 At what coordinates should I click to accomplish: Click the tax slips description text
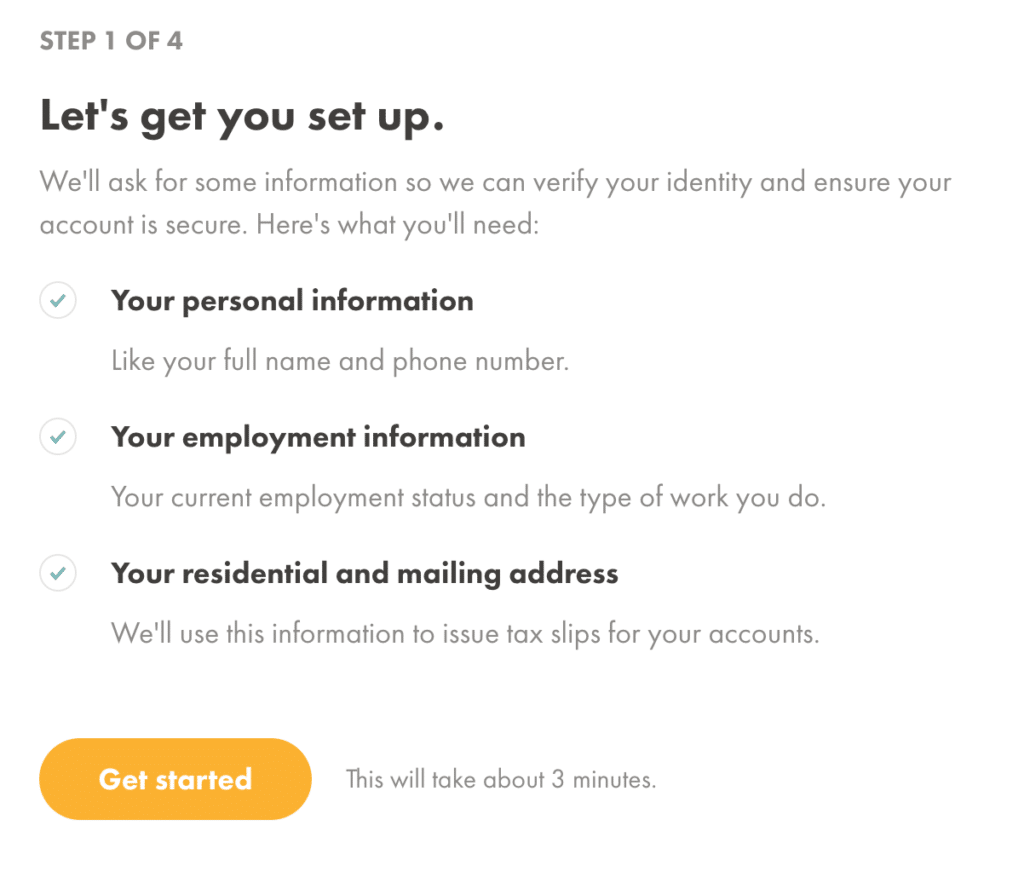465,634
